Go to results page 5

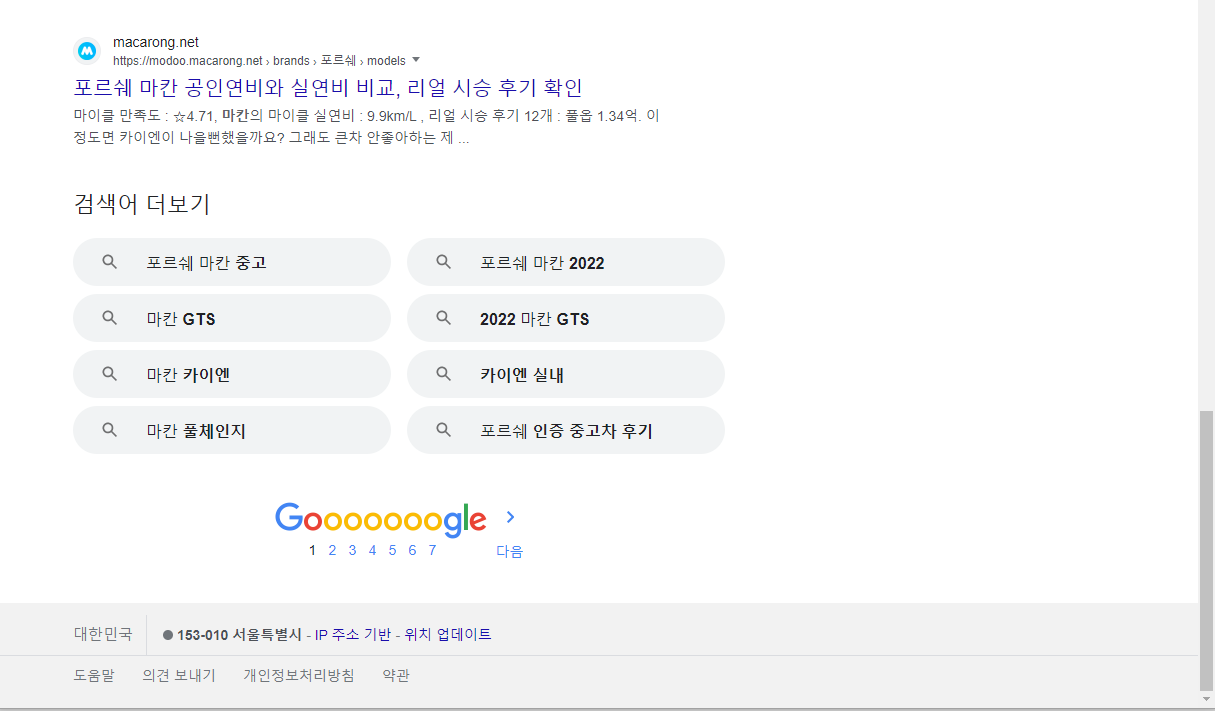[392, 550]
